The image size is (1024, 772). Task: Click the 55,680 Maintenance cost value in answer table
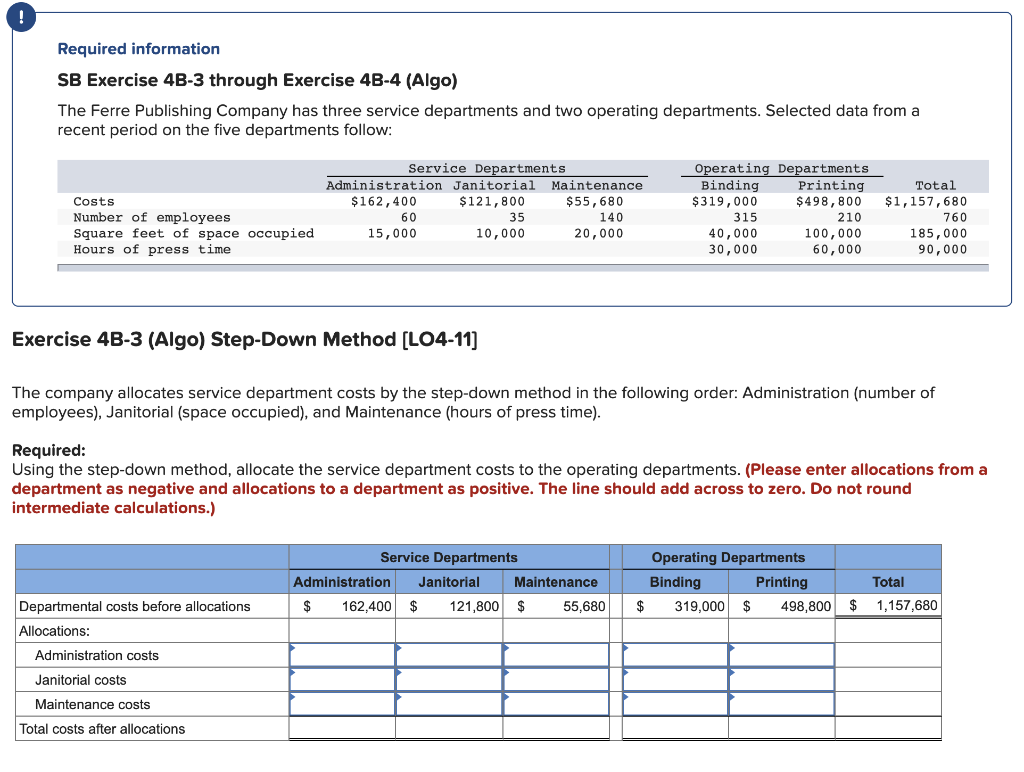coord(584,606)
